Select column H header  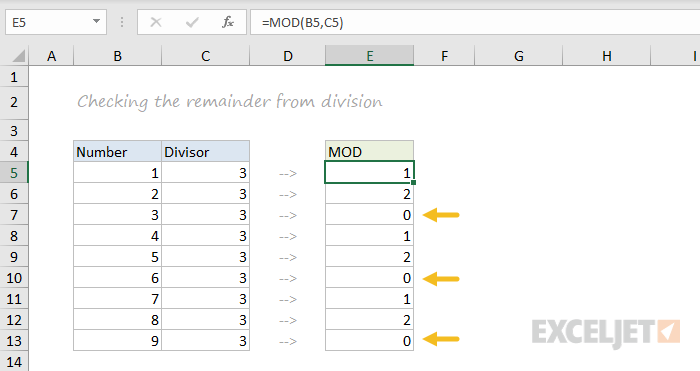pyautogui.click(x=607, y=56)
